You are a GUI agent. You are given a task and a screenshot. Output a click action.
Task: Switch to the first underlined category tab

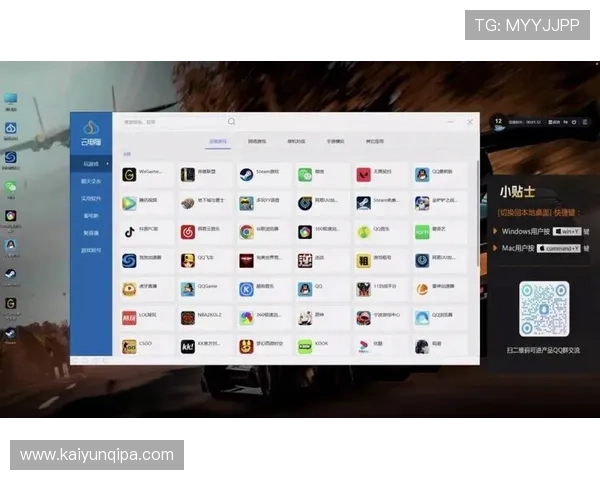pos(218,141)
